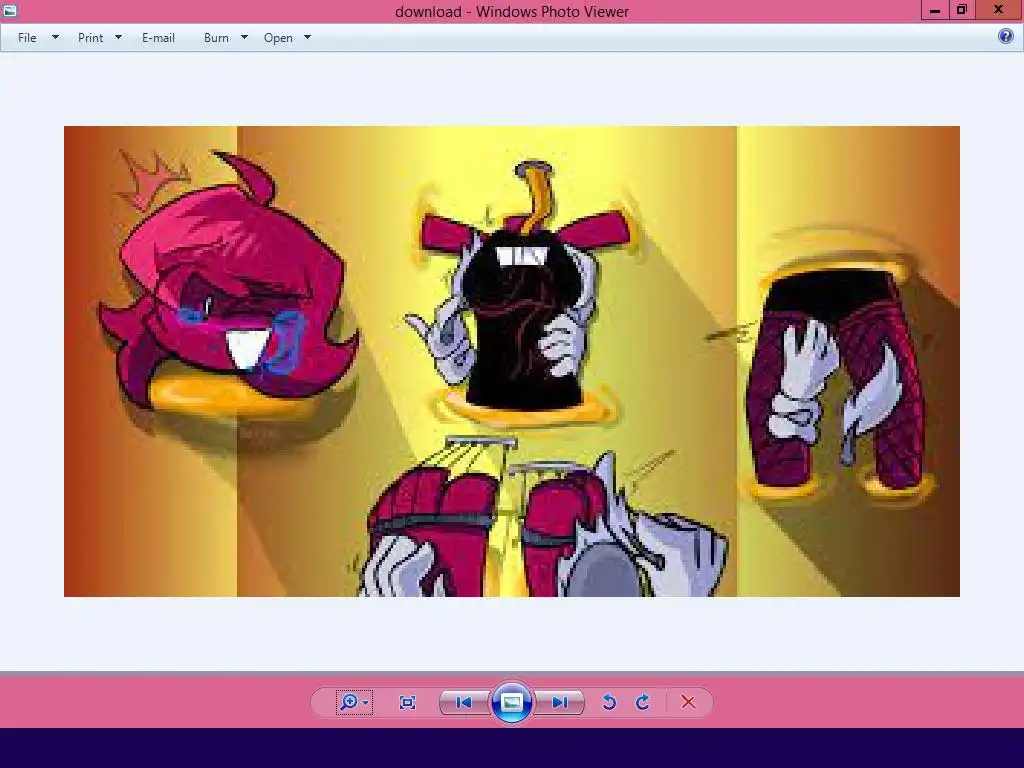Click the Open menu item
1024x768 pixels.
278,38
